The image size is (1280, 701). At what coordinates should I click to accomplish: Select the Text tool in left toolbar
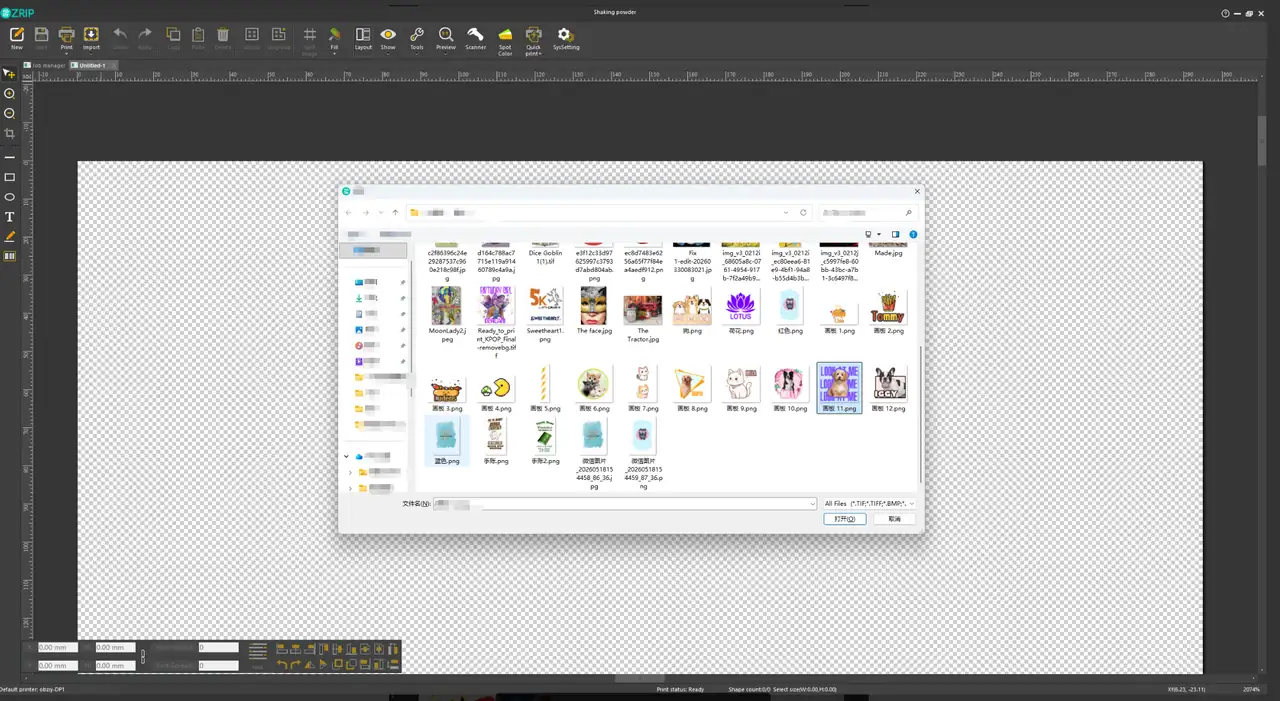[10, 217]
